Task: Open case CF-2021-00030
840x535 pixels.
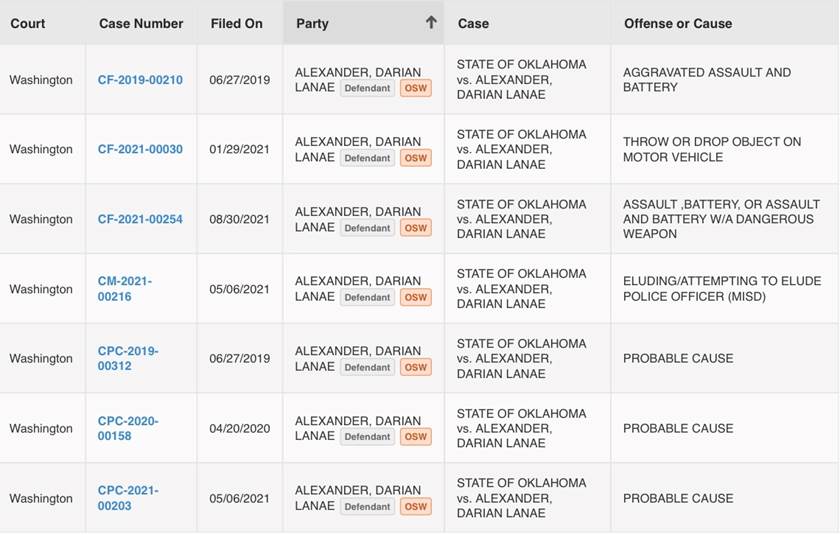Action: [140, 150]
